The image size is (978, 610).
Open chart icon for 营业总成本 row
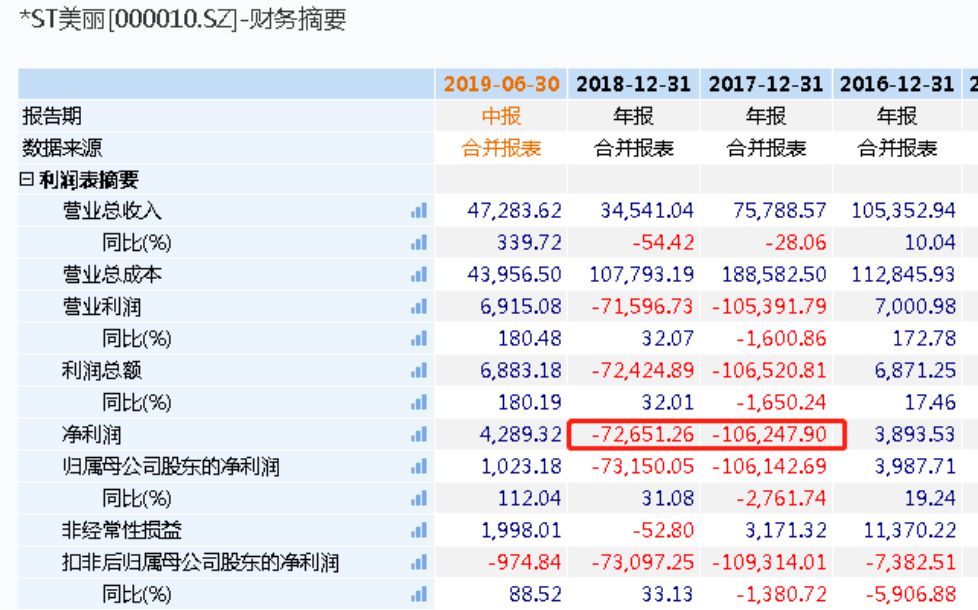pos(419,274)
